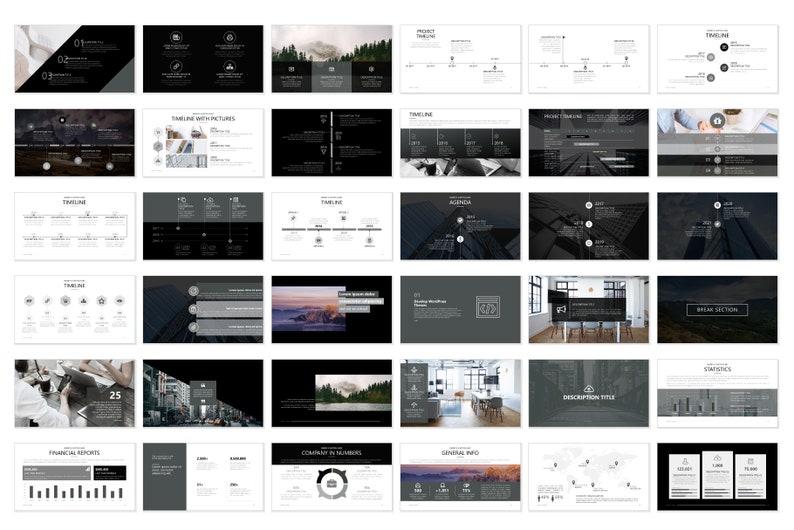Viewport: 794px width, 530px height.
Task: Select the General Info slide
Action: coord(460,477)
